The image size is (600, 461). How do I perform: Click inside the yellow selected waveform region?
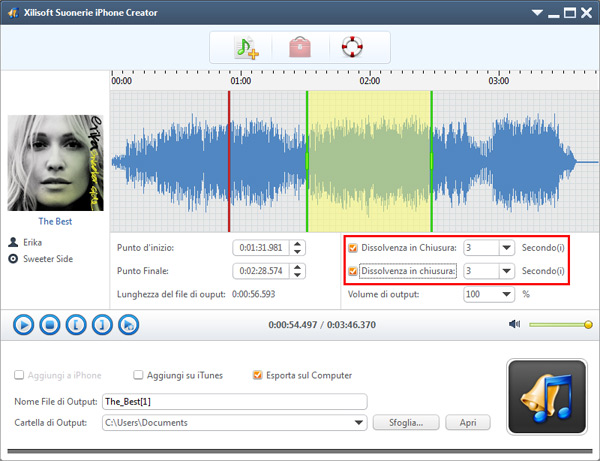[369, 161]
